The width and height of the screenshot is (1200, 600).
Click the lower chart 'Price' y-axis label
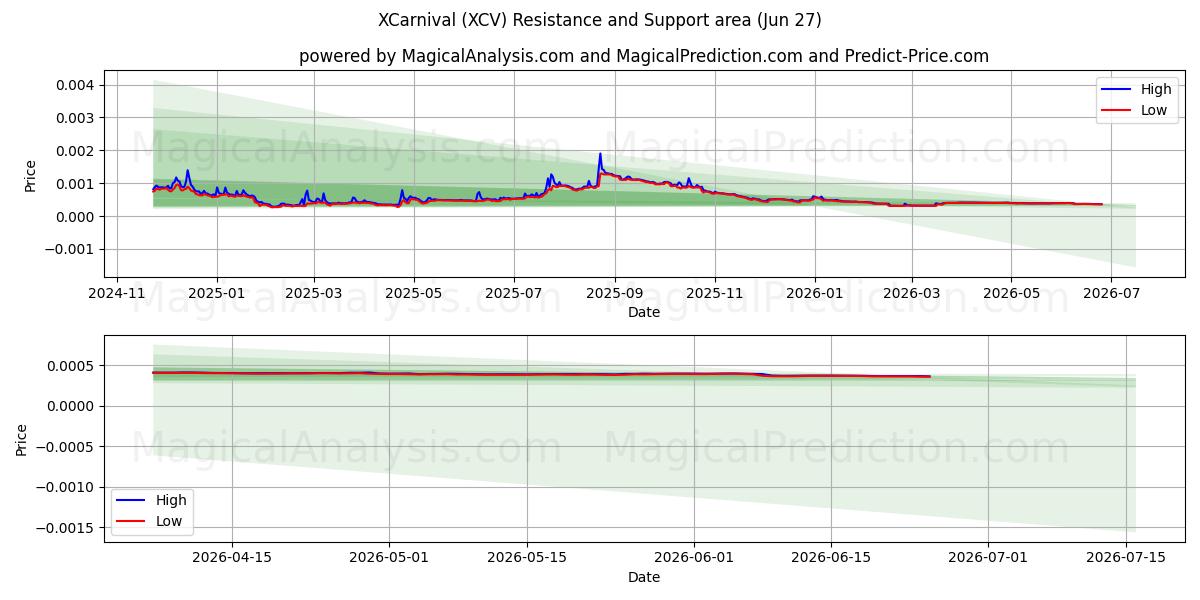coord(22,439)
